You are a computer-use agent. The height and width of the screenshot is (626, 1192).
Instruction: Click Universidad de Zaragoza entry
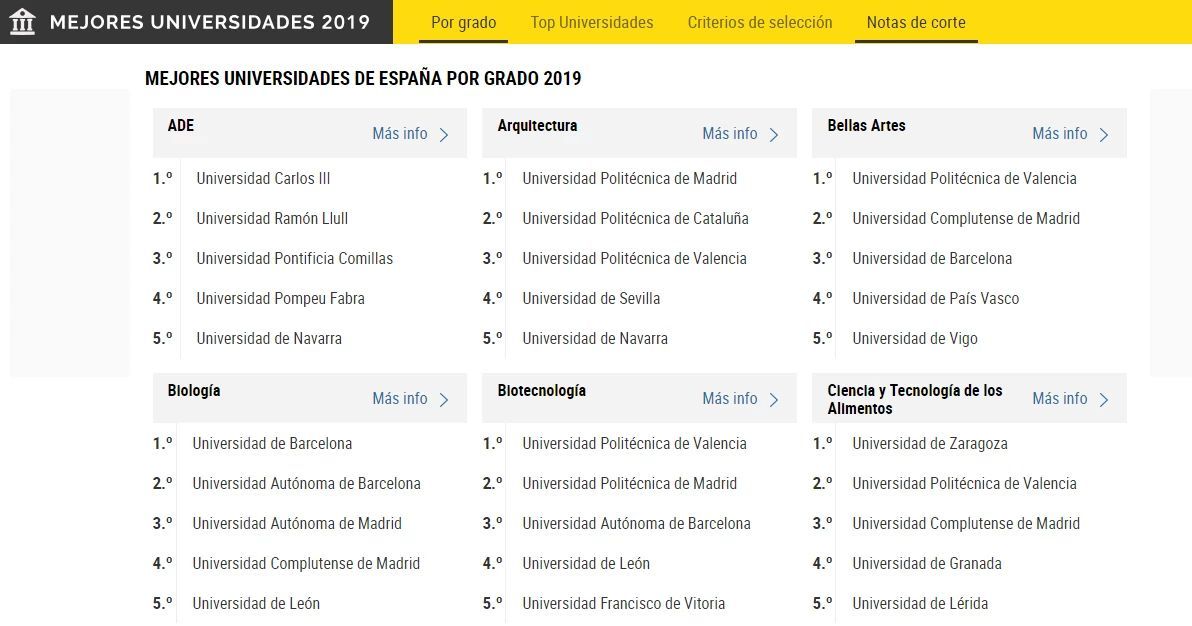[x=930, y=444]
